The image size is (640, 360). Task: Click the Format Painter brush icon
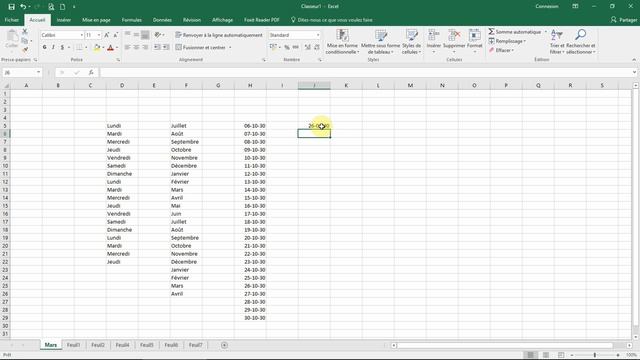coord(24,50)
